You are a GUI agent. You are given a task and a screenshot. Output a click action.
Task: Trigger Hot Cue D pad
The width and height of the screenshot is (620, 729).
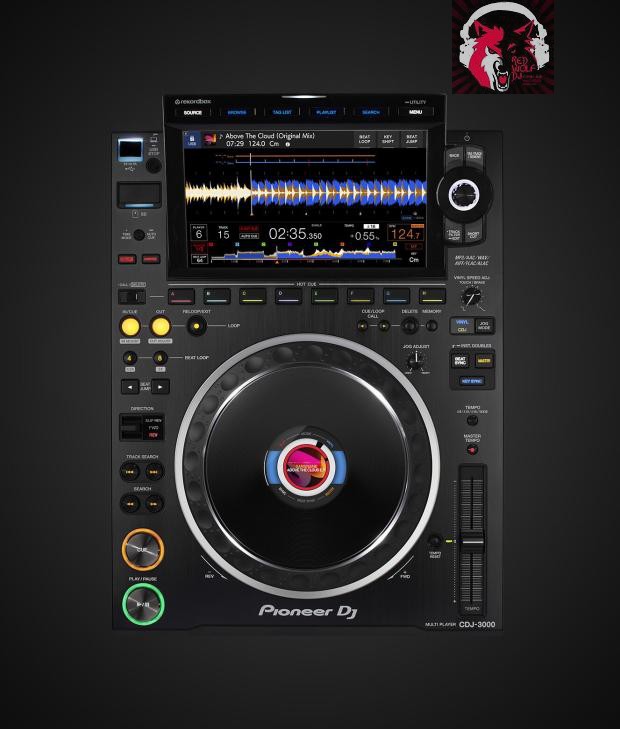tap(289, 296)
